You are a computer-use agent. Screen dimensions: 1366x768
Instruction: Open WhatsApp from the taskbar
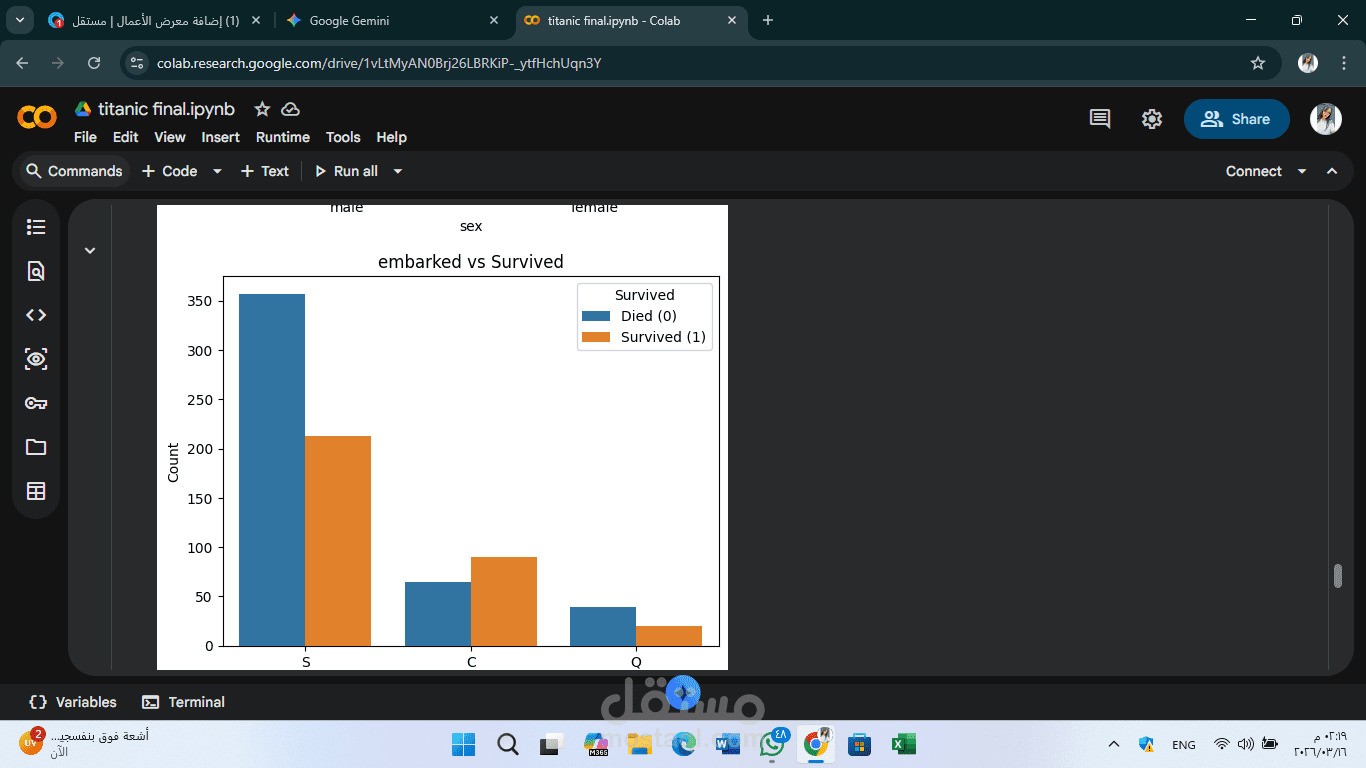click(x=772, y=744)
